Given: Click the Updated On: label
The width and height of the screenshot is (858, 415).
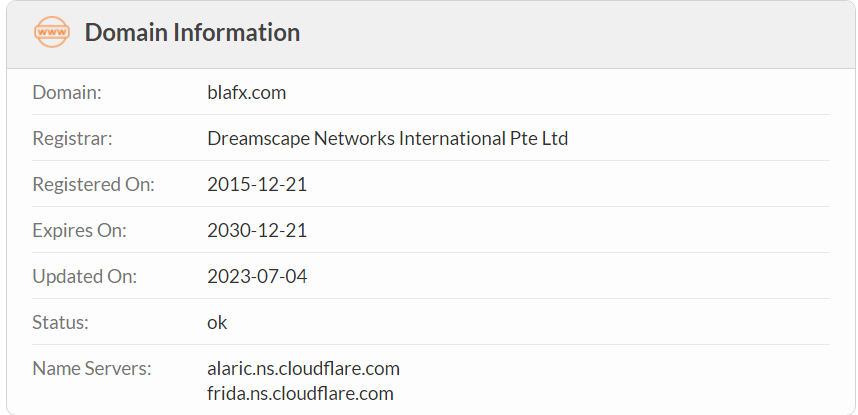Looking at the screenshot, I should [84, 276].
